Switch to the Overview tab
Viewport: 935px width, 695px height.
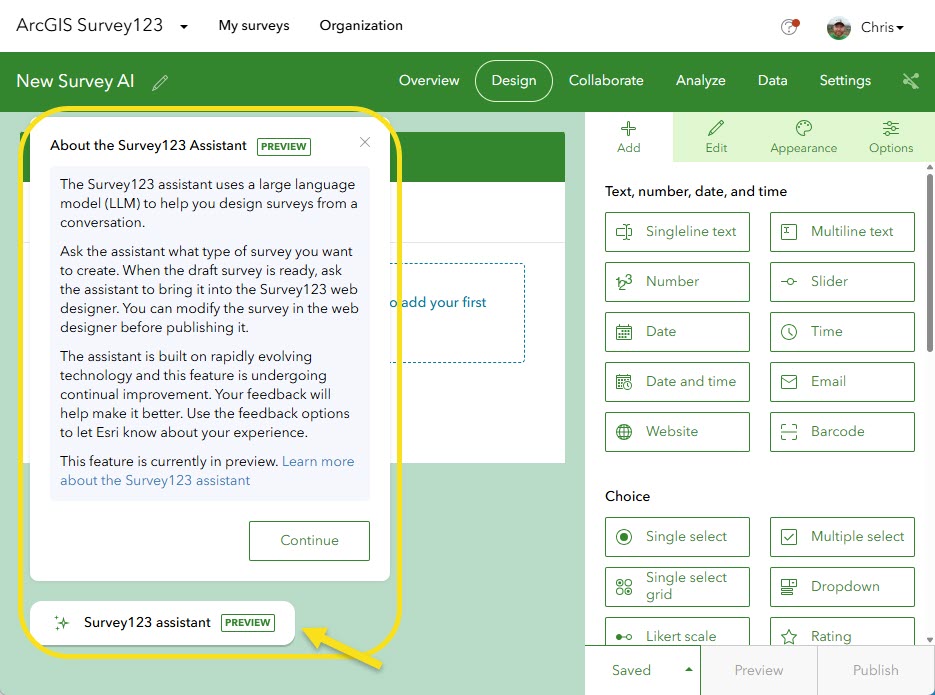click(x=429, y=80)
